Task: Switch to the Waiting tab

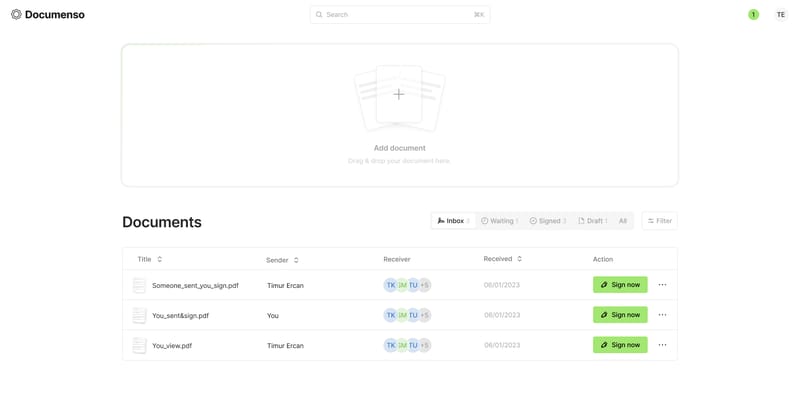Action: (x=499, y=221)
